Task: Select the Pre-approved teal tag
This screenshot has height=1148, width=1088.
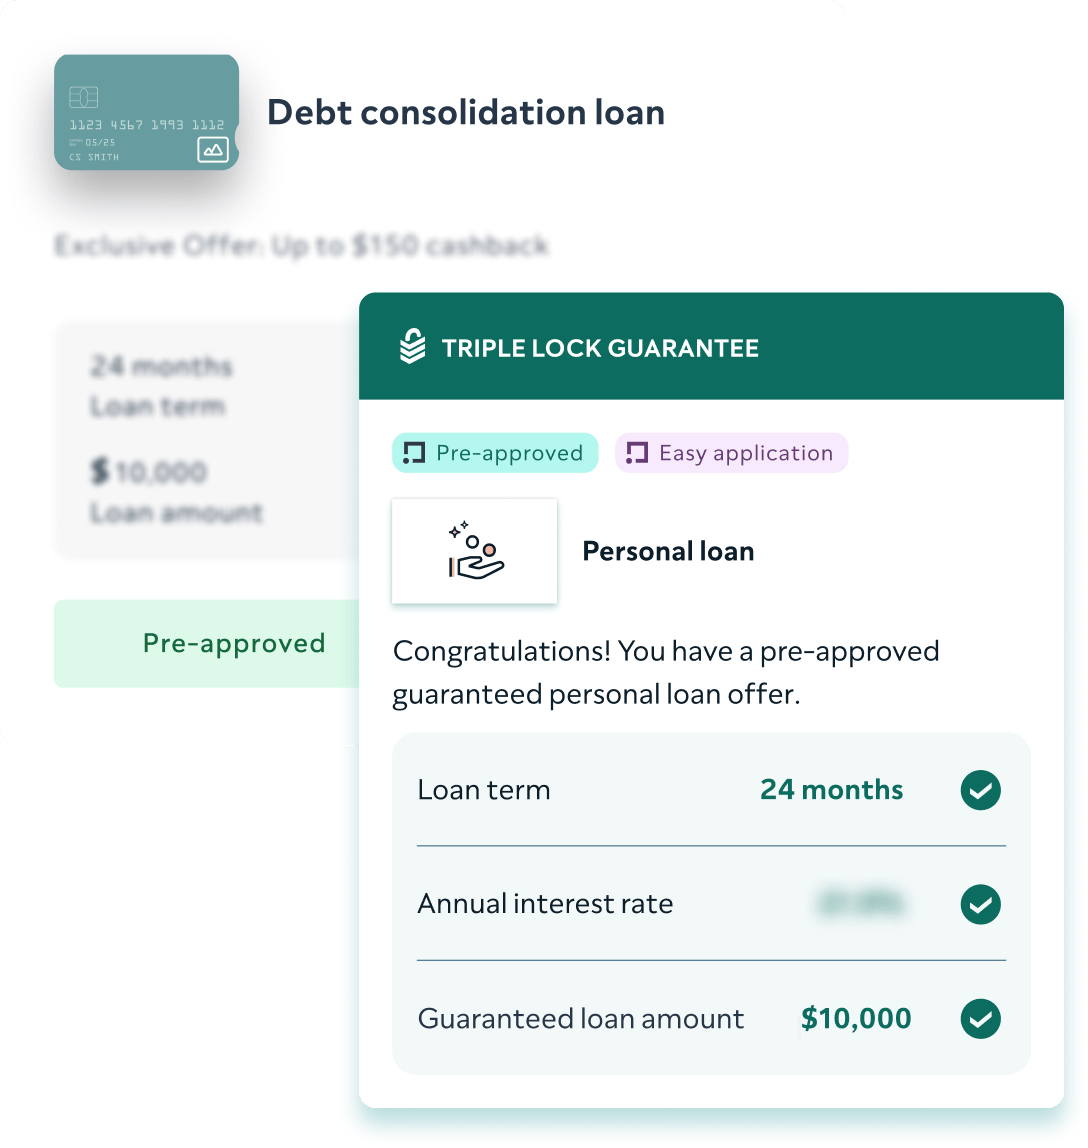Action: coord(494,453)
